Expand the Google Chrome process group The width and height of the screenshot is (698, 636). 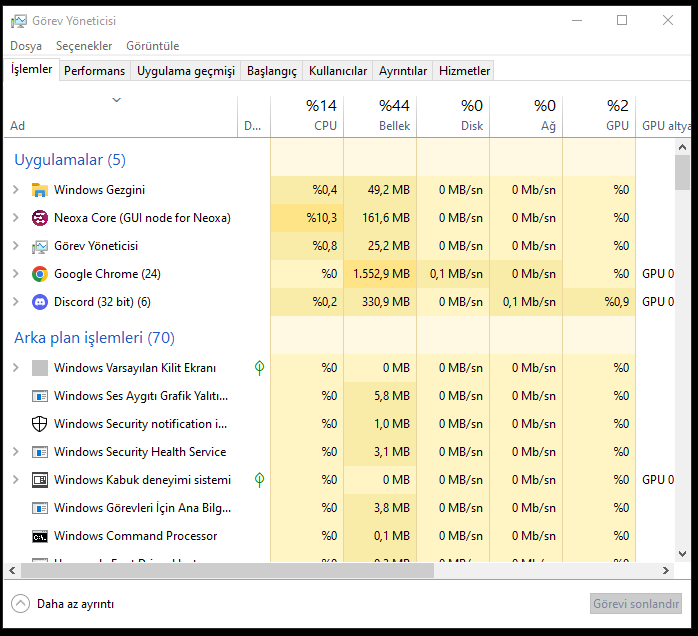(x=15, y=274)
